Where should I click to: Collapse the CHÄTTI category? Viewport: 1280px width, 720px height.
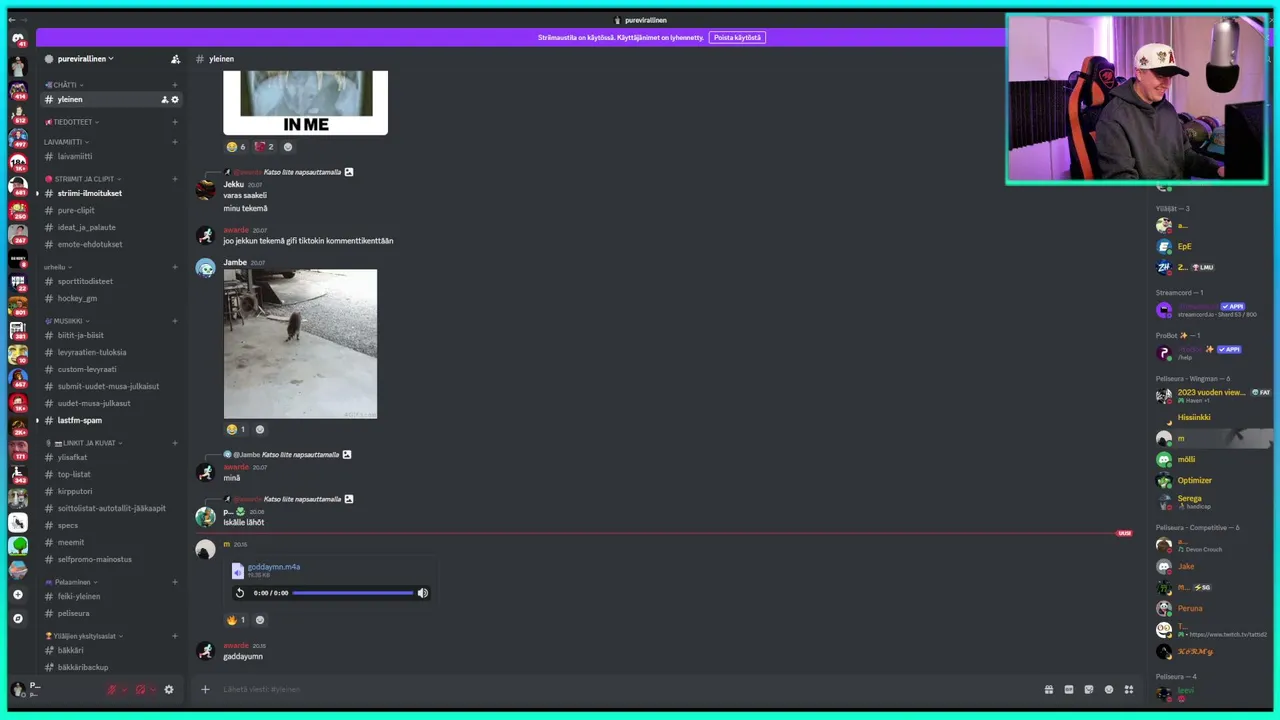coord(65,85)
